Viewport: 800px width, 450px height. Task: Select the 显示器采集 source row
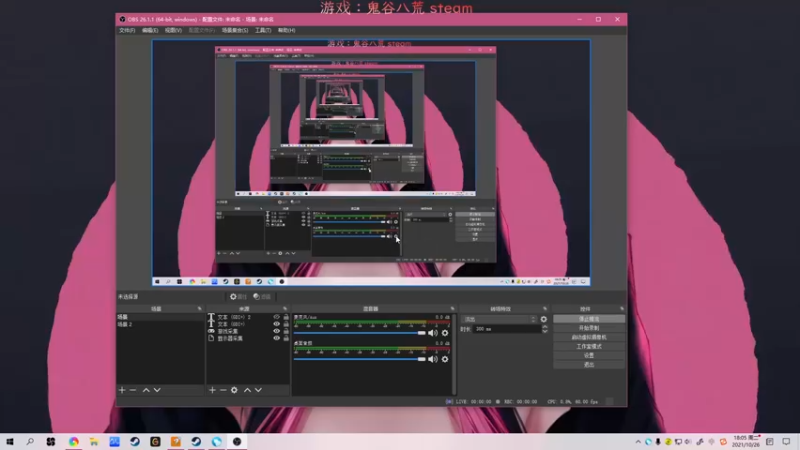[248, 338]
